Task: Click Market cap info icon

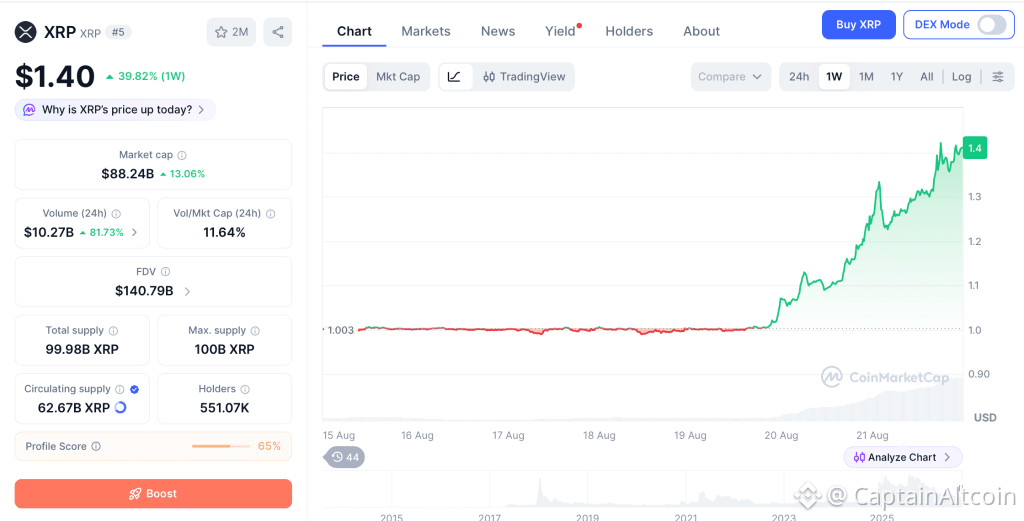Action: 182,155
